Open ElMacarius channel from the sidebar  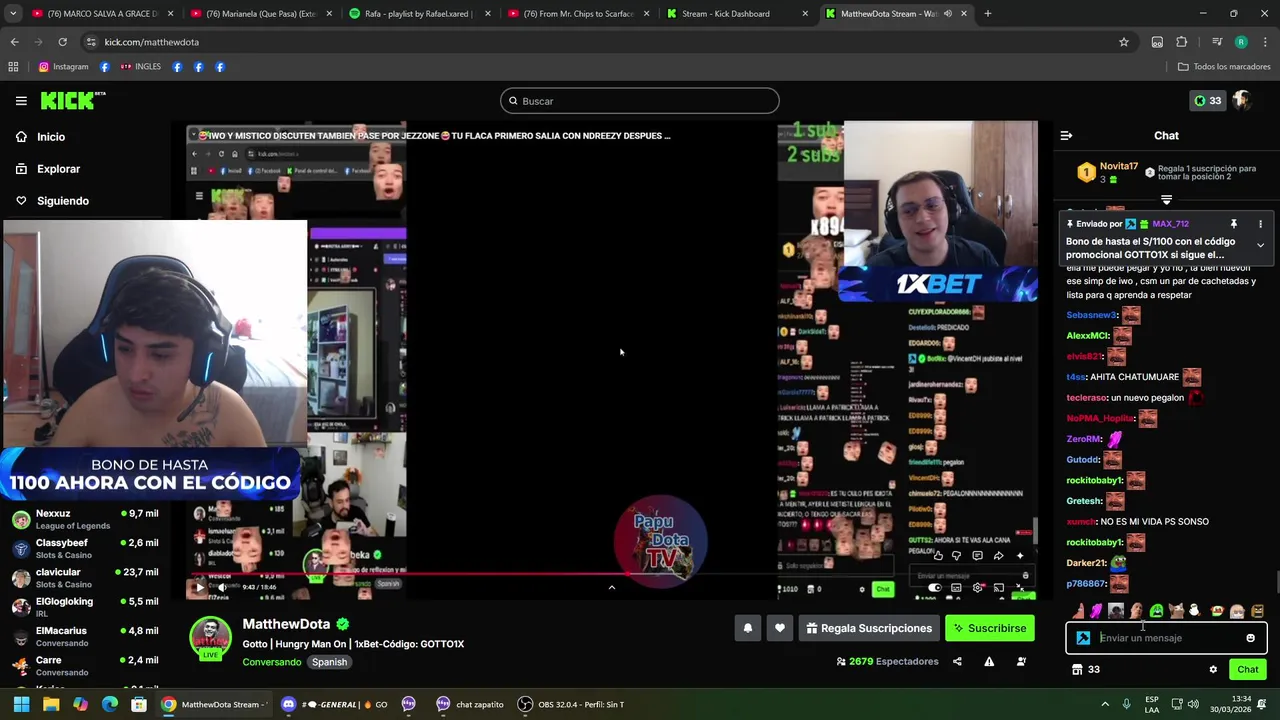pos(85,636)
